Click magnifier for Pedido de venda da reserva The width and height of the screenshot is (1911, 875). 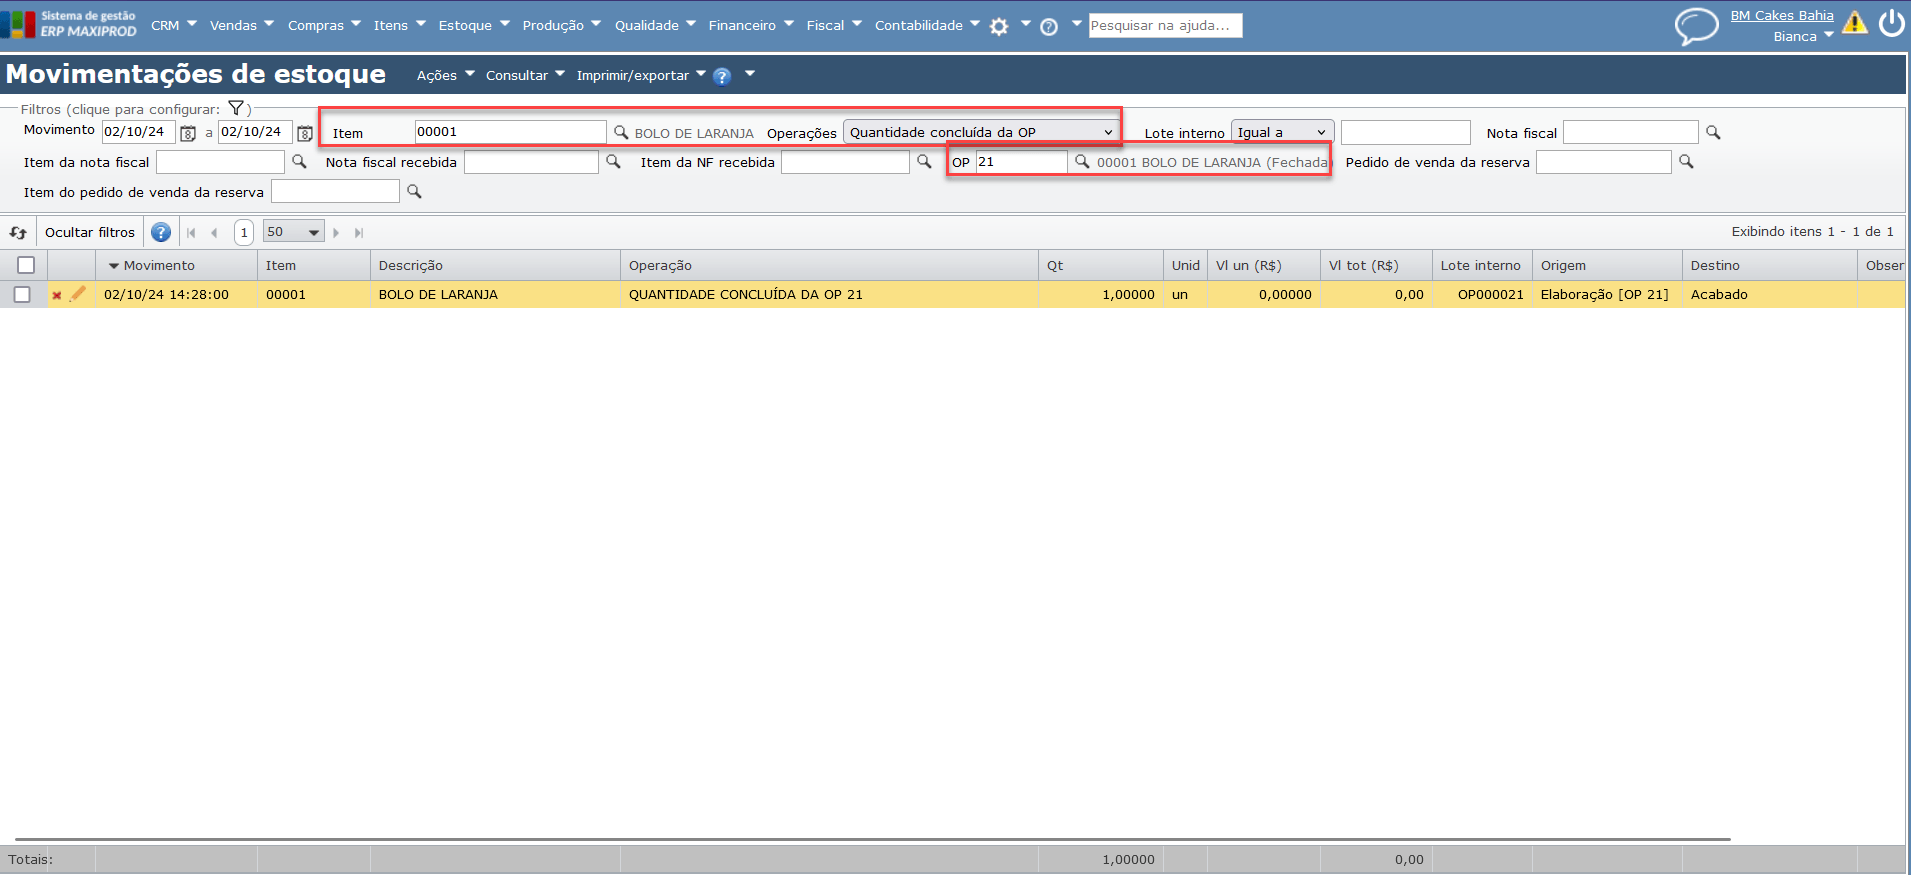[1686, 161]
